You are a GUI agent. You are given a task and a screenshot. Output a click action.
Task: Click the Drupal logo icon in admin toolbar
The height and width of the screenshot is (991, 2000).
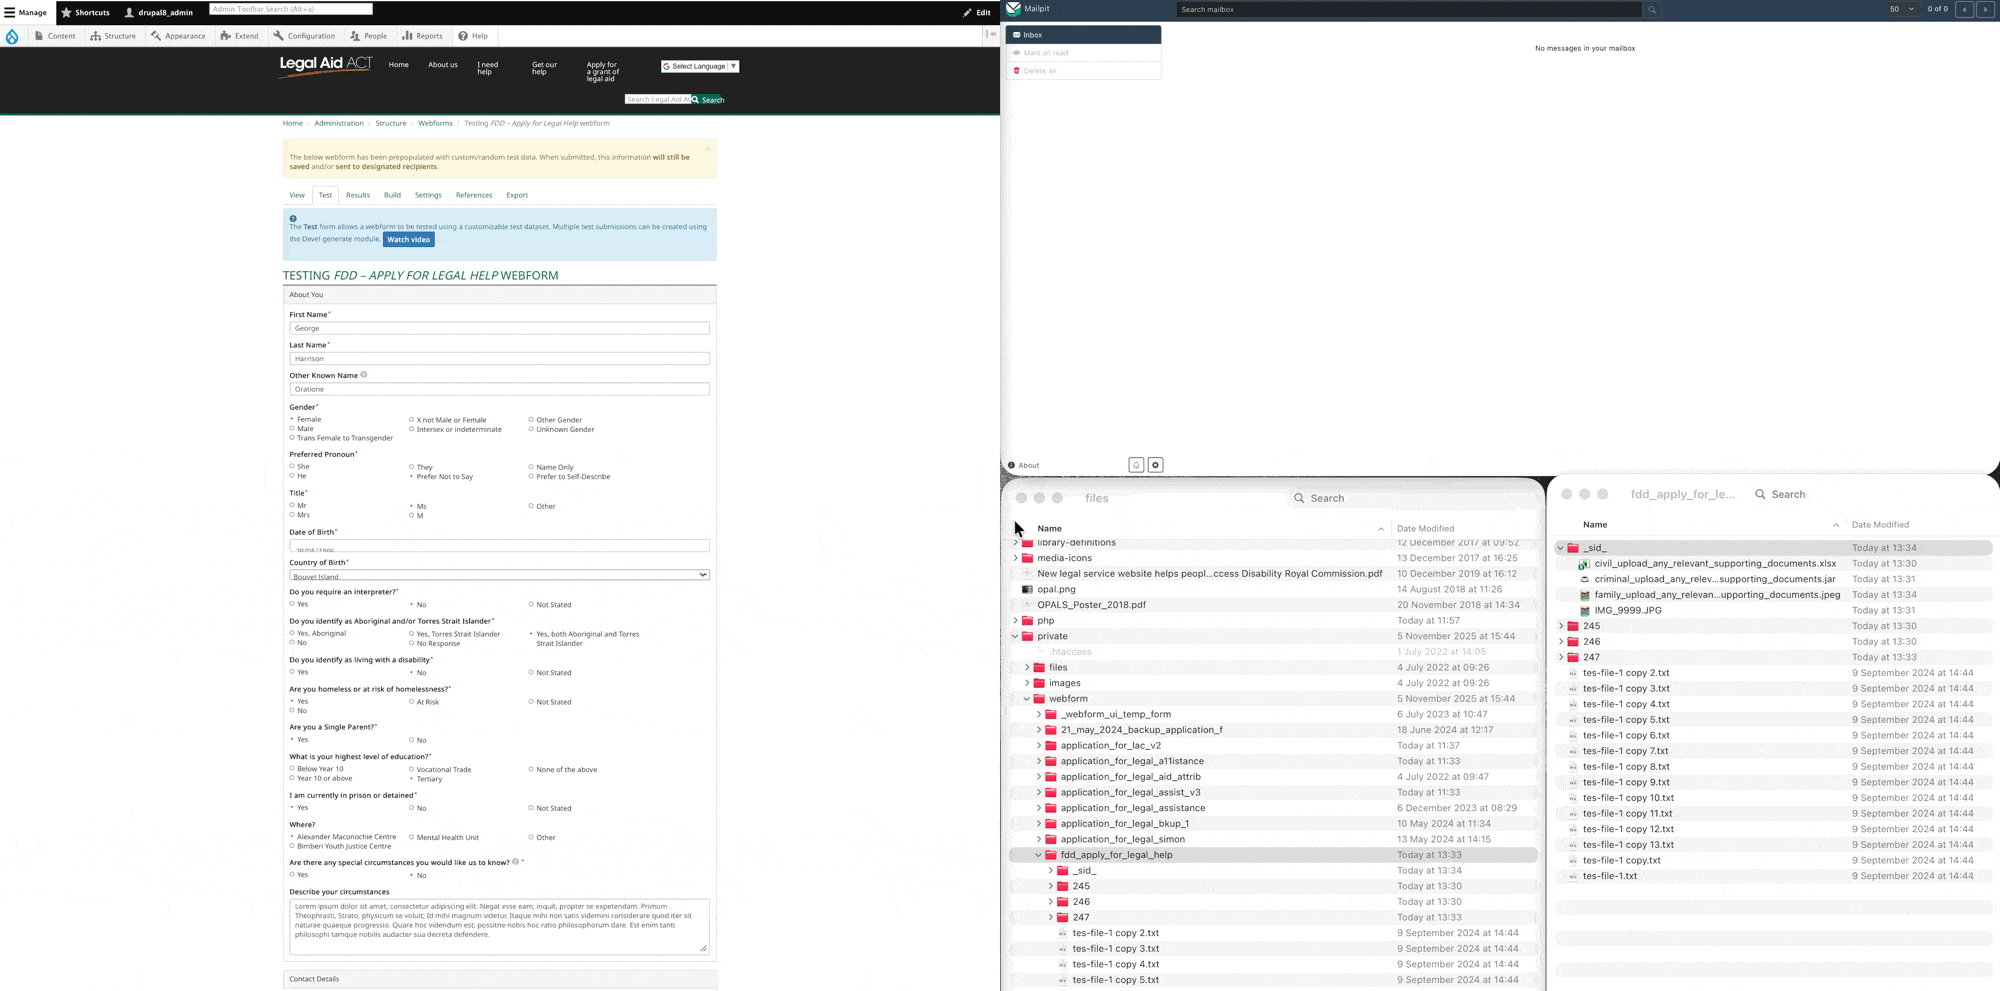click(12, 37)
